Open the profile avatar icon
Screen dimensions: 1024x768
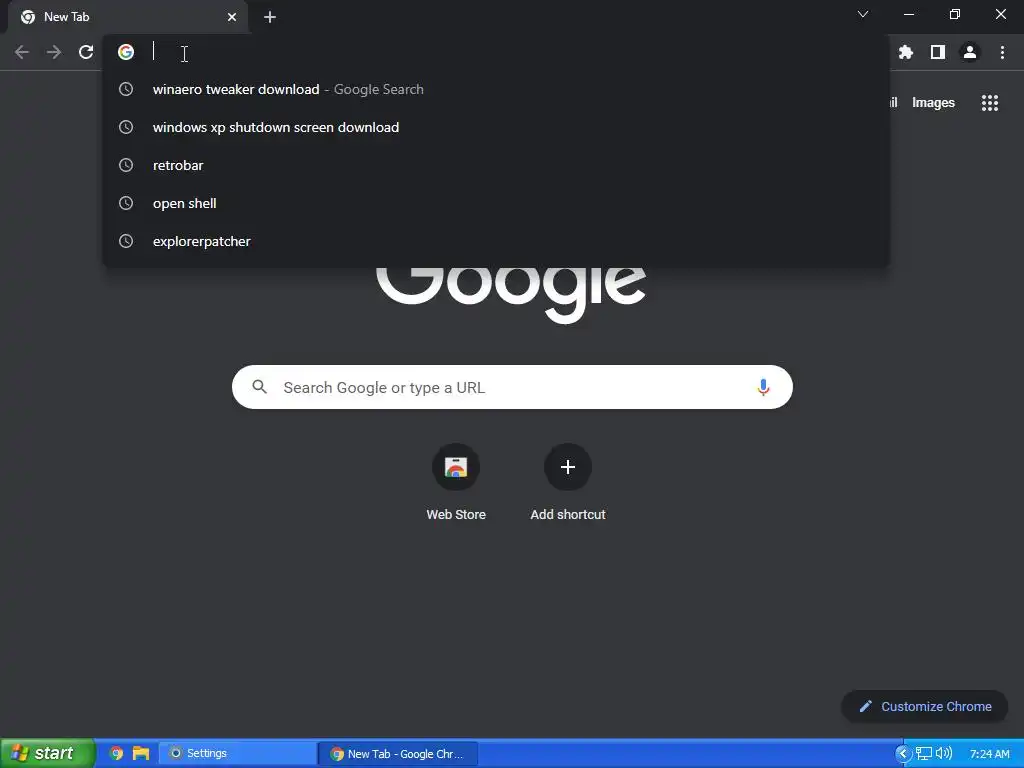[x=970, y=52]
